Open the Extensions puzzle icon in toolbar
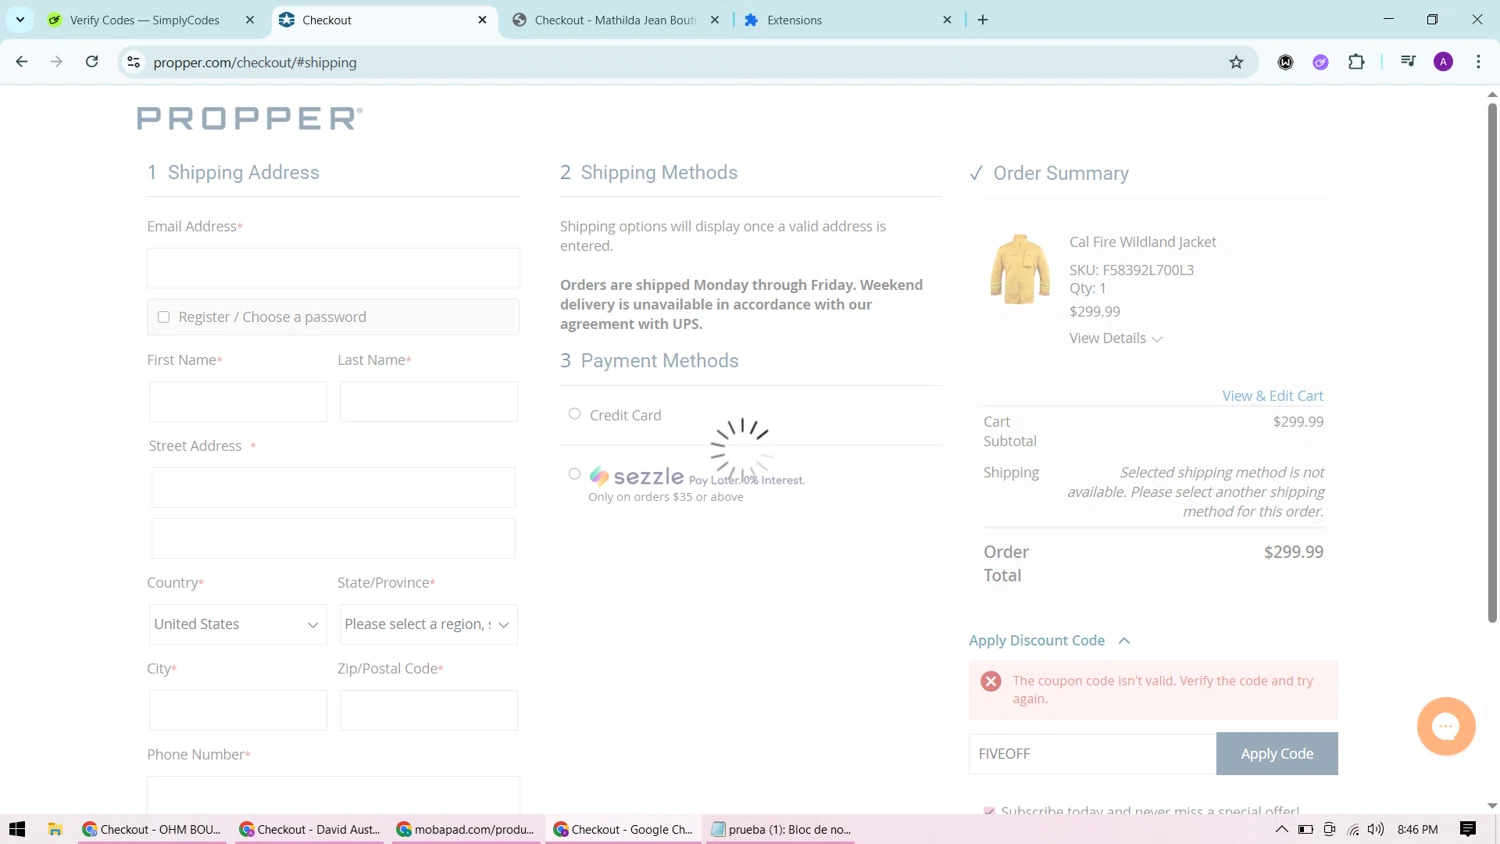Viewport: 1500px width, 844px height. click(x=1356, y=62)
